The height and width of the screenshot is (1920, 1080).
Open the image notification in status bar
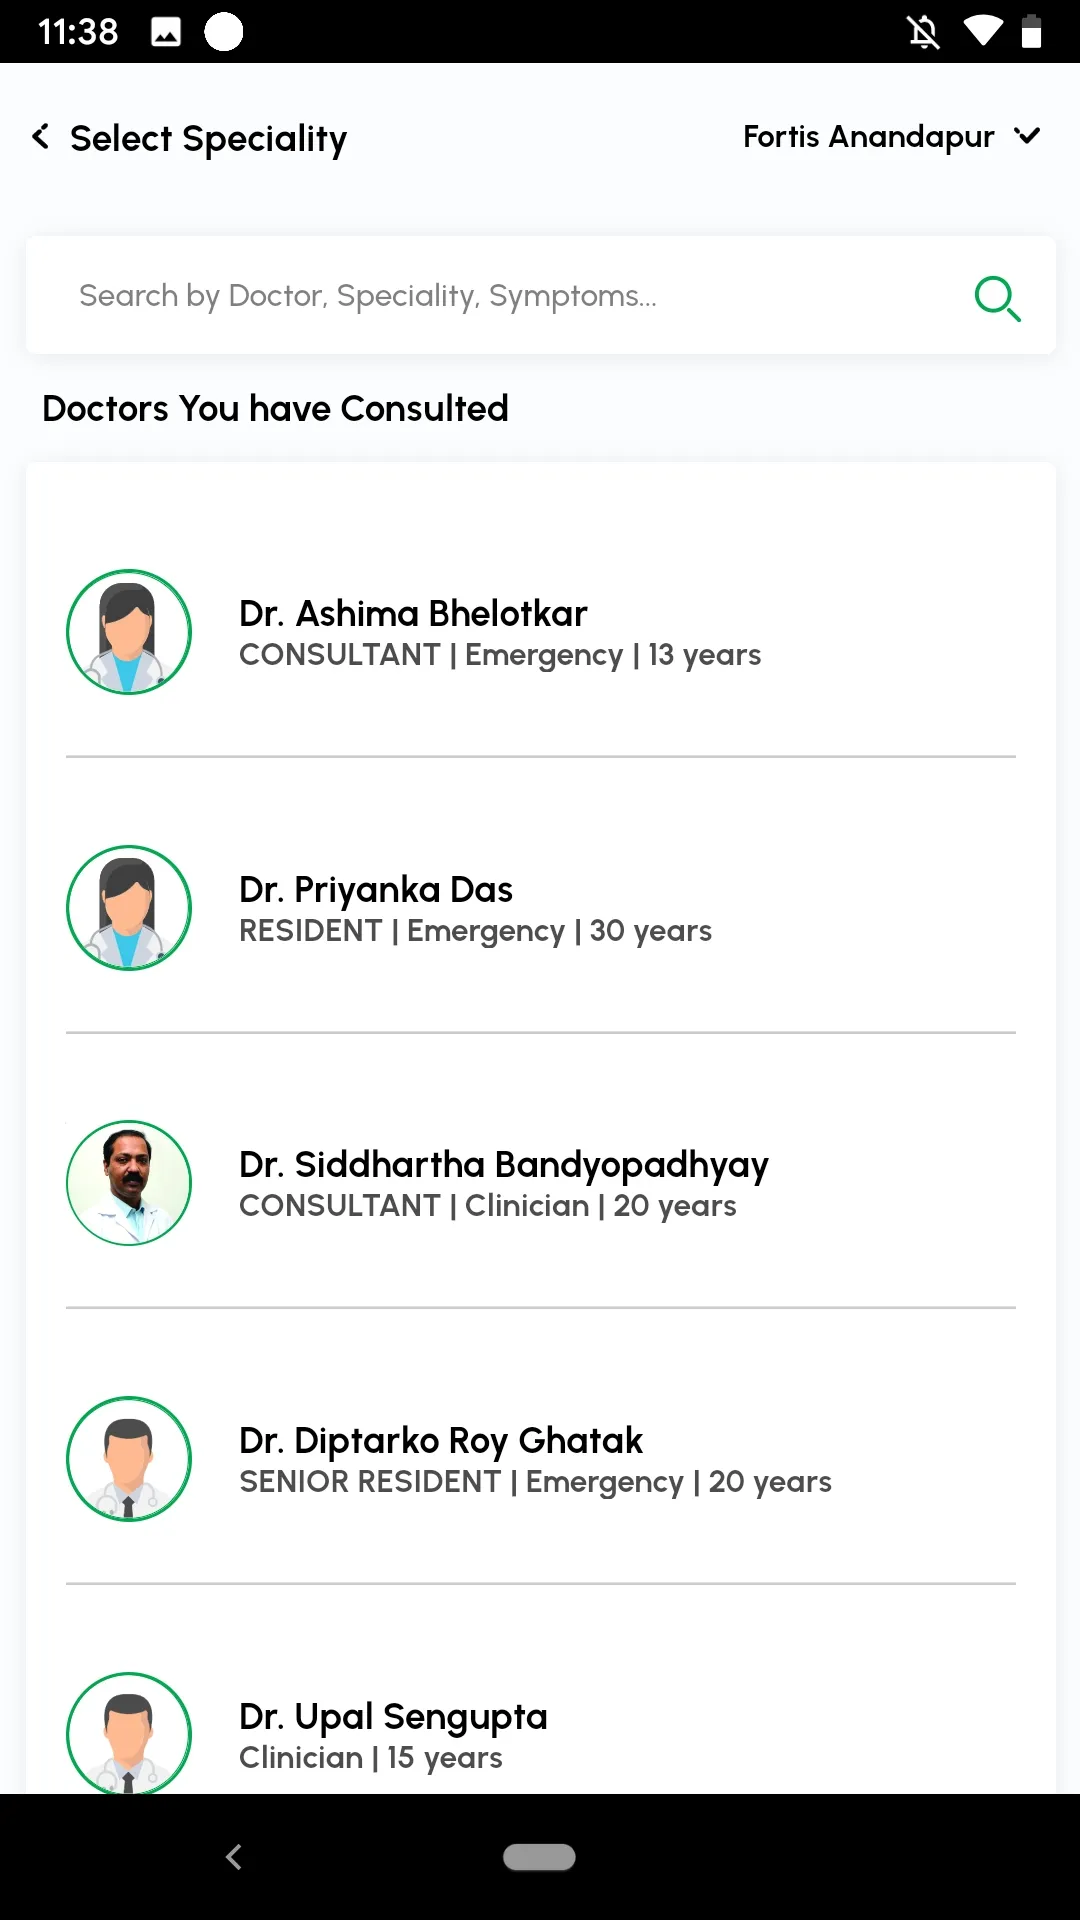click(x=166, y=32)
